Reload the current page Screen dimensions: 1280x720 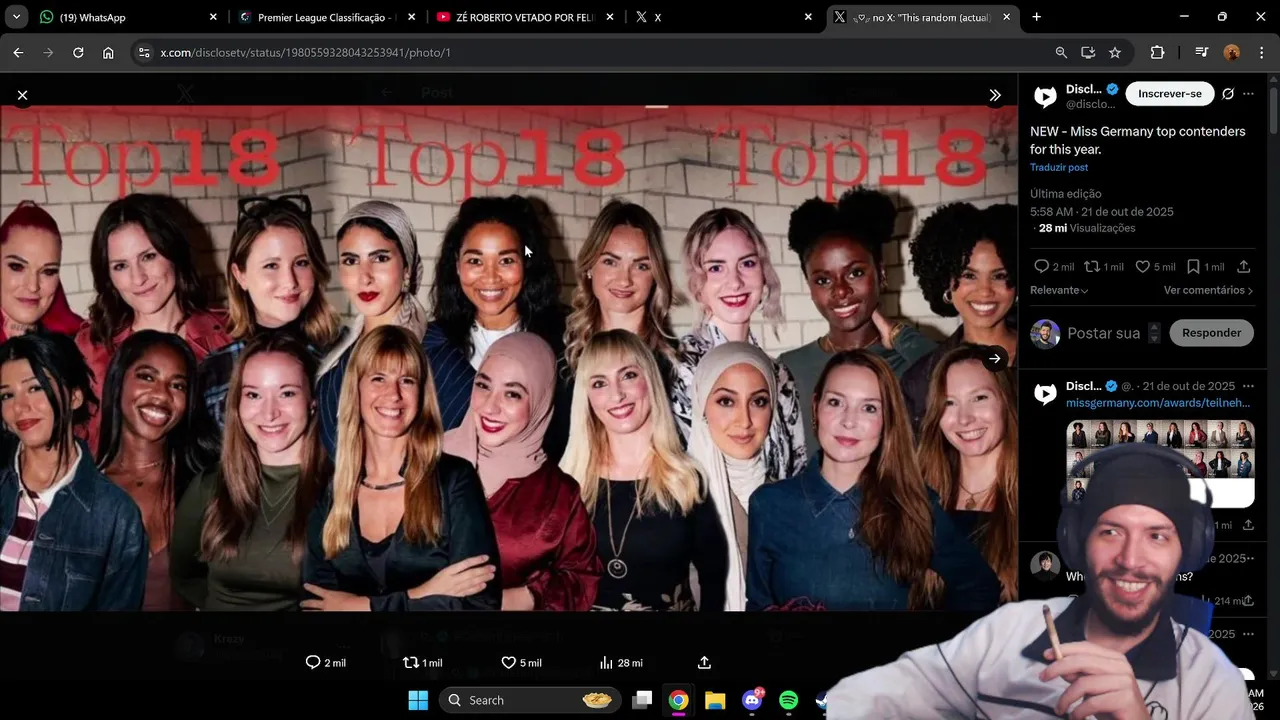tap(78, 52)
